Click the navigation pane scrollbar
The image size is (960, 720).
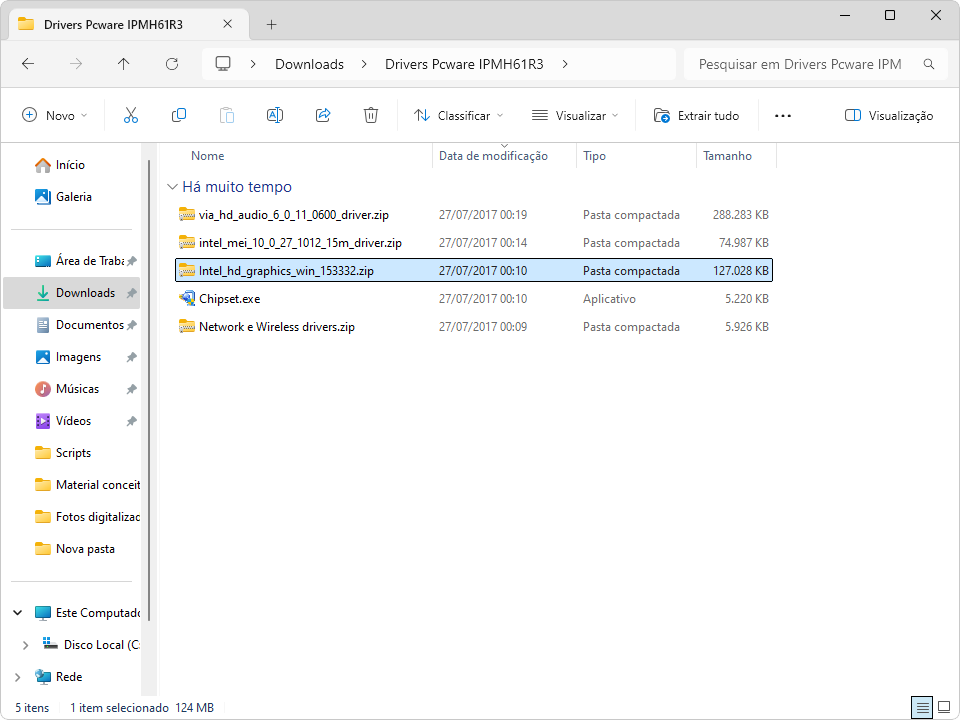click(x=148, y=390)
